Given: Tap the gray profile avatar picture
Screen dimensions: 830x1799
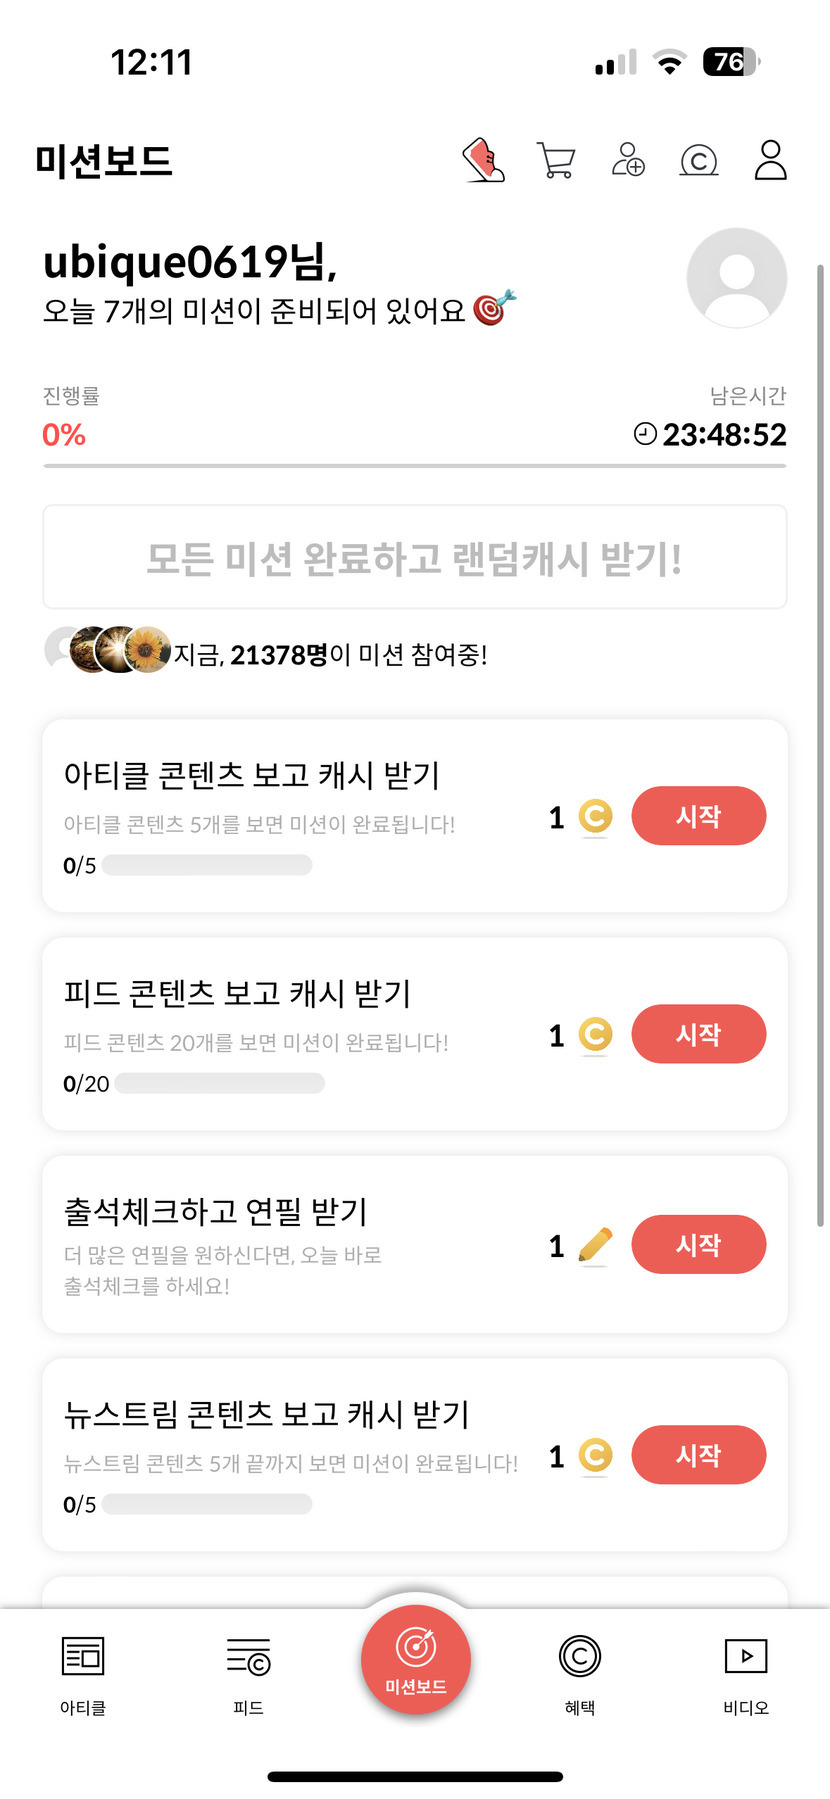Looking at the screenshot, I should pos(736,277).
